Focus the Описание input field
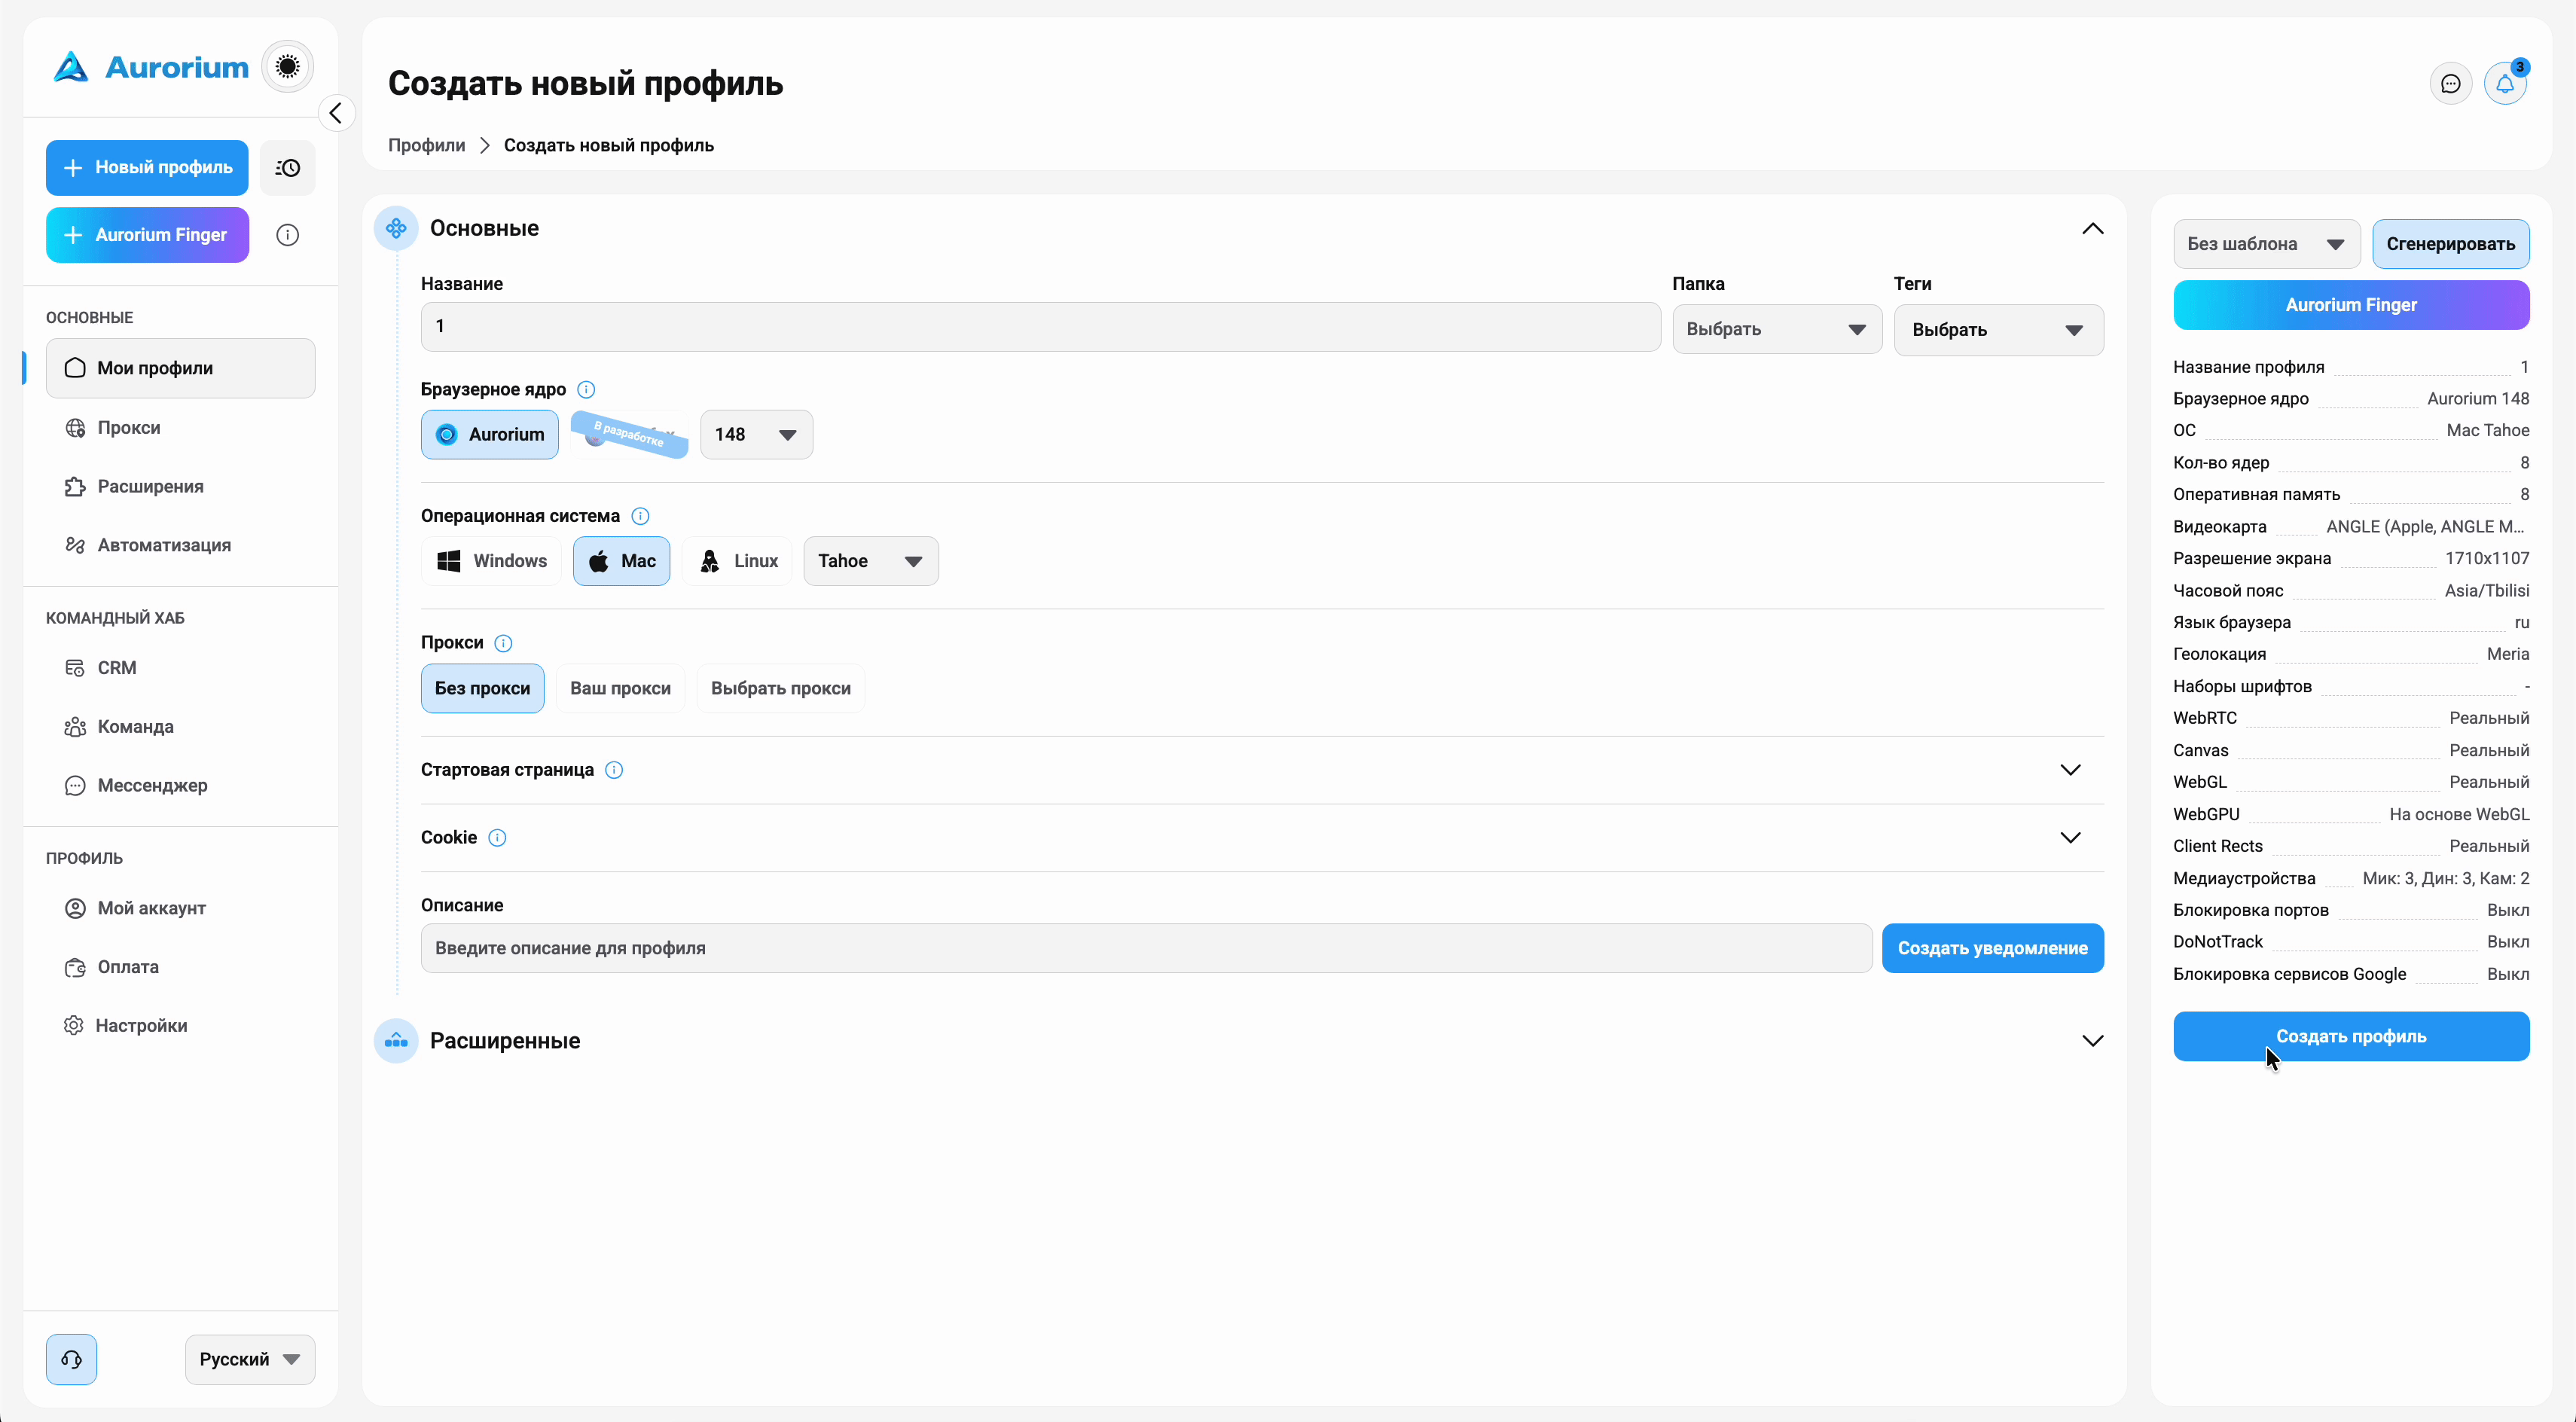 pos(1146,948)
